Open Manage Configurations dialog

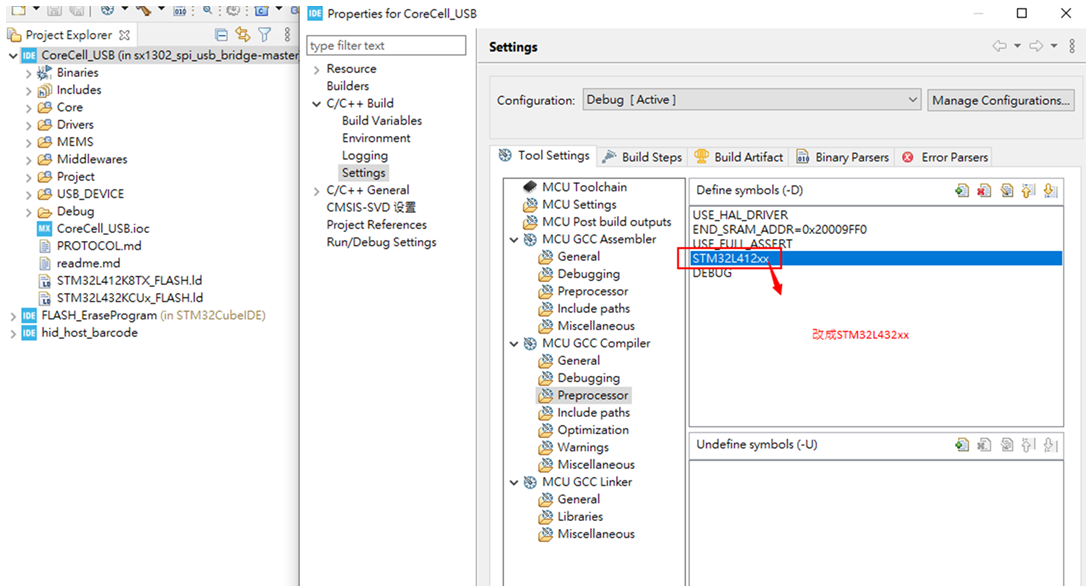click(1000, 99)
